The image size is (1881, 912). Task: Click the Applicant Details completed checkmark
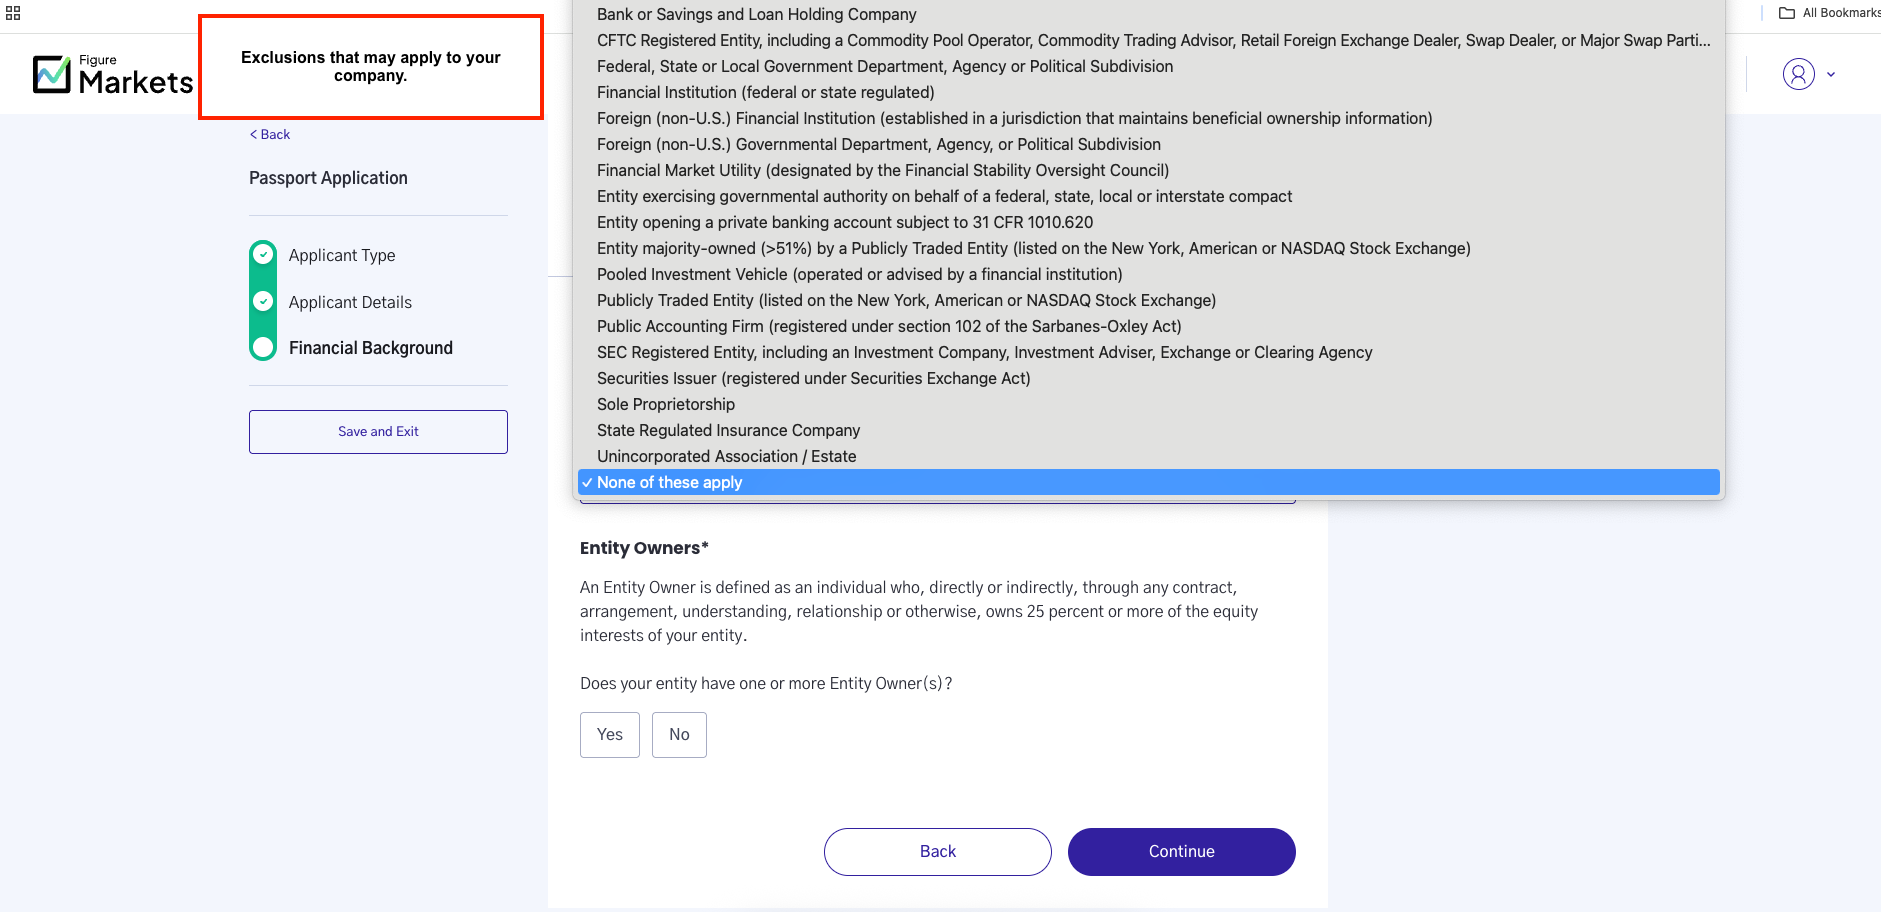pyautogui.click(x=263, y=301)
